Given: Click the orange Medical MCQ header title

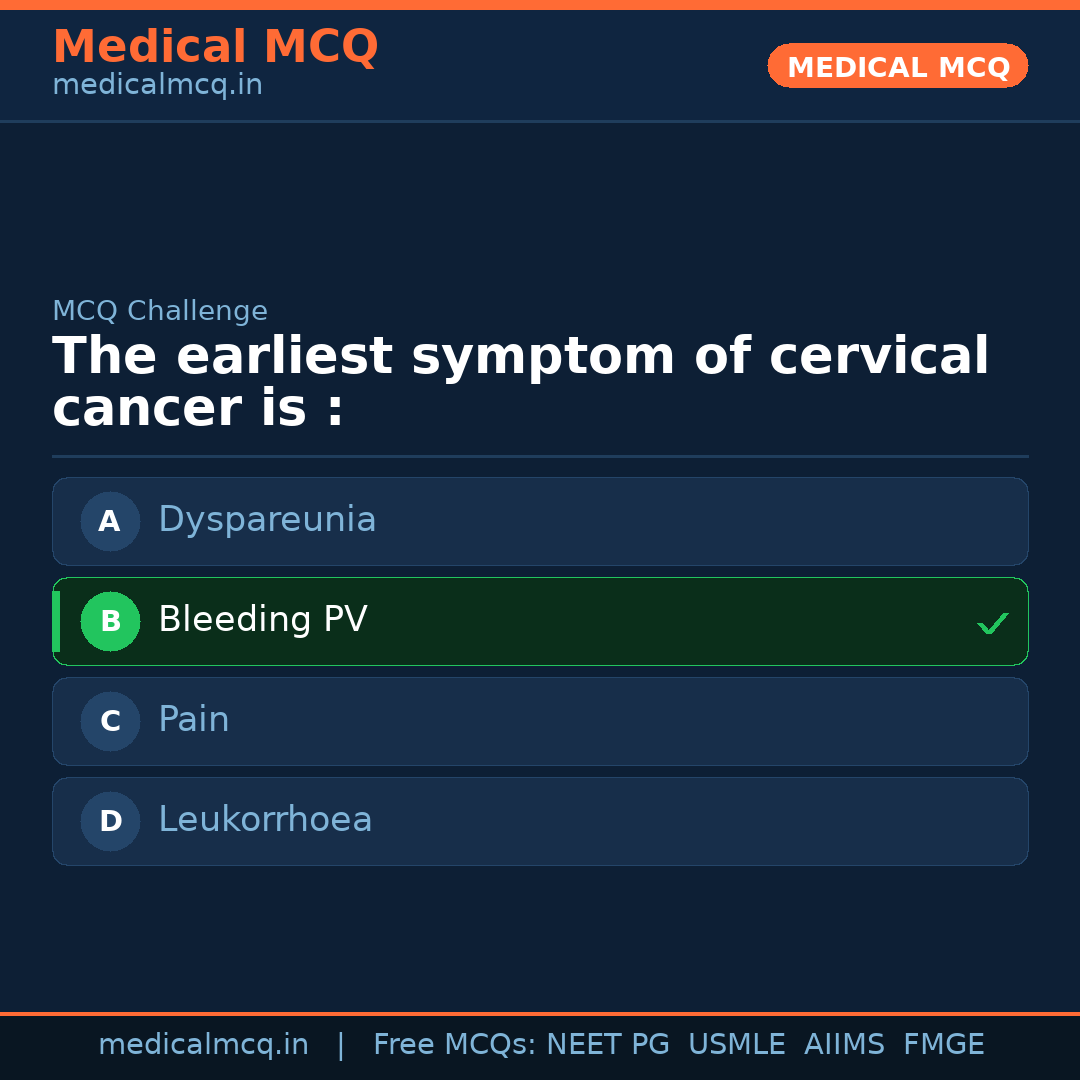Looking at the screenshot, I should [215, 47].
